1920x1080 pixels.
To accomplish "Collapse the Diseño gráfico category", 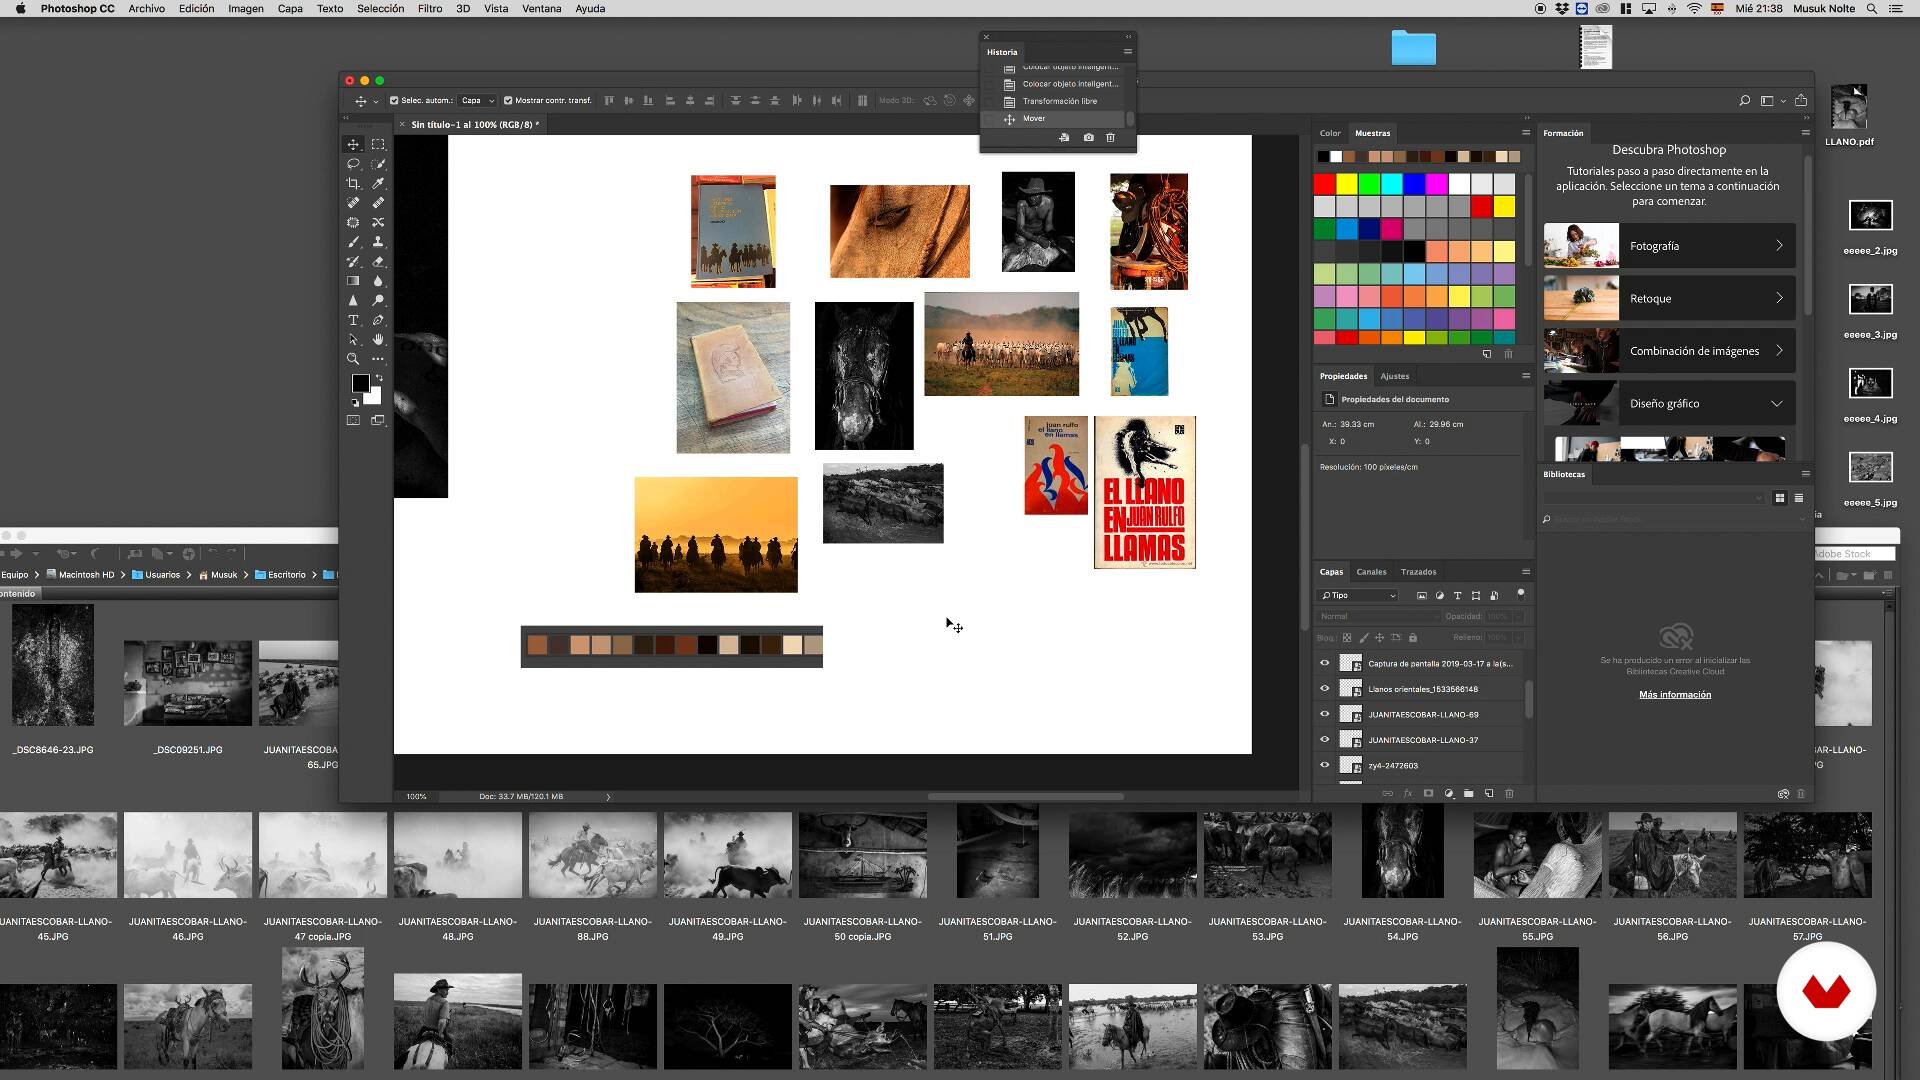I will coord(1669,404).
